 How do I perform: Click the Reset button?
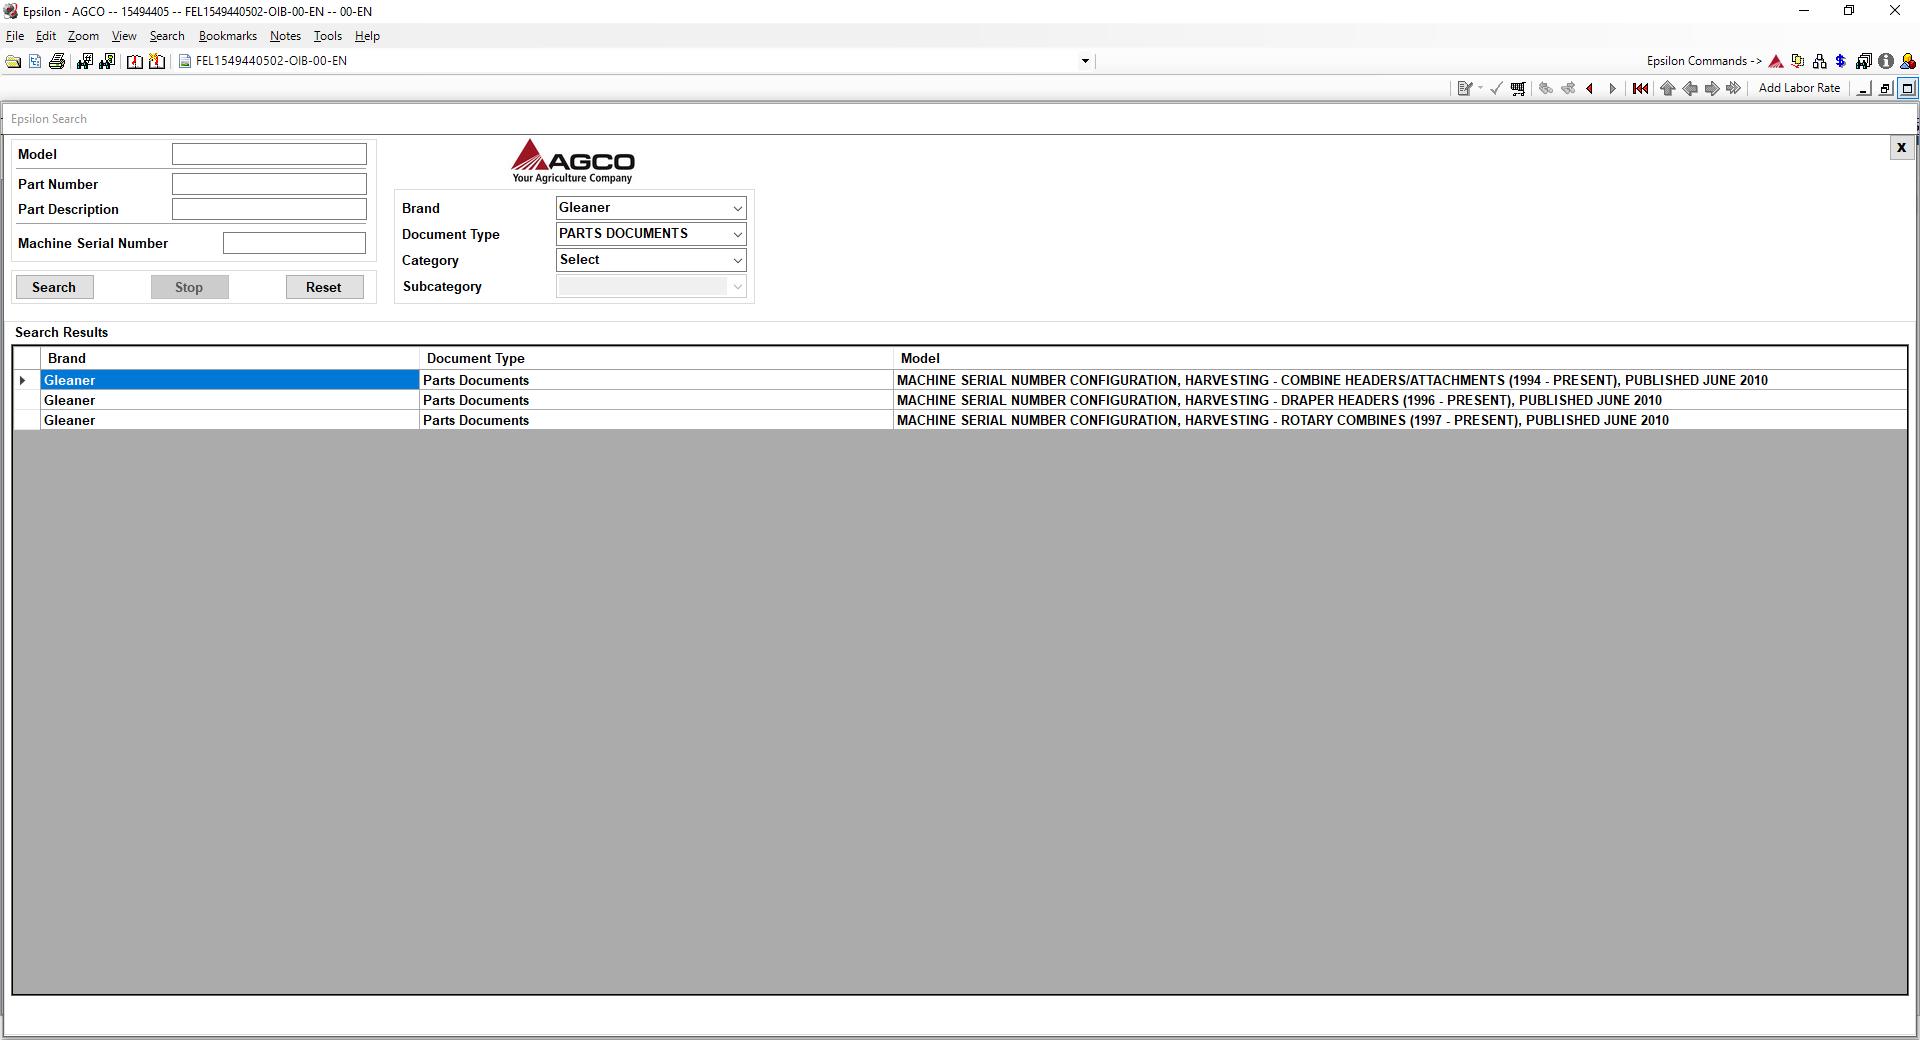click(x=324, y=287)
